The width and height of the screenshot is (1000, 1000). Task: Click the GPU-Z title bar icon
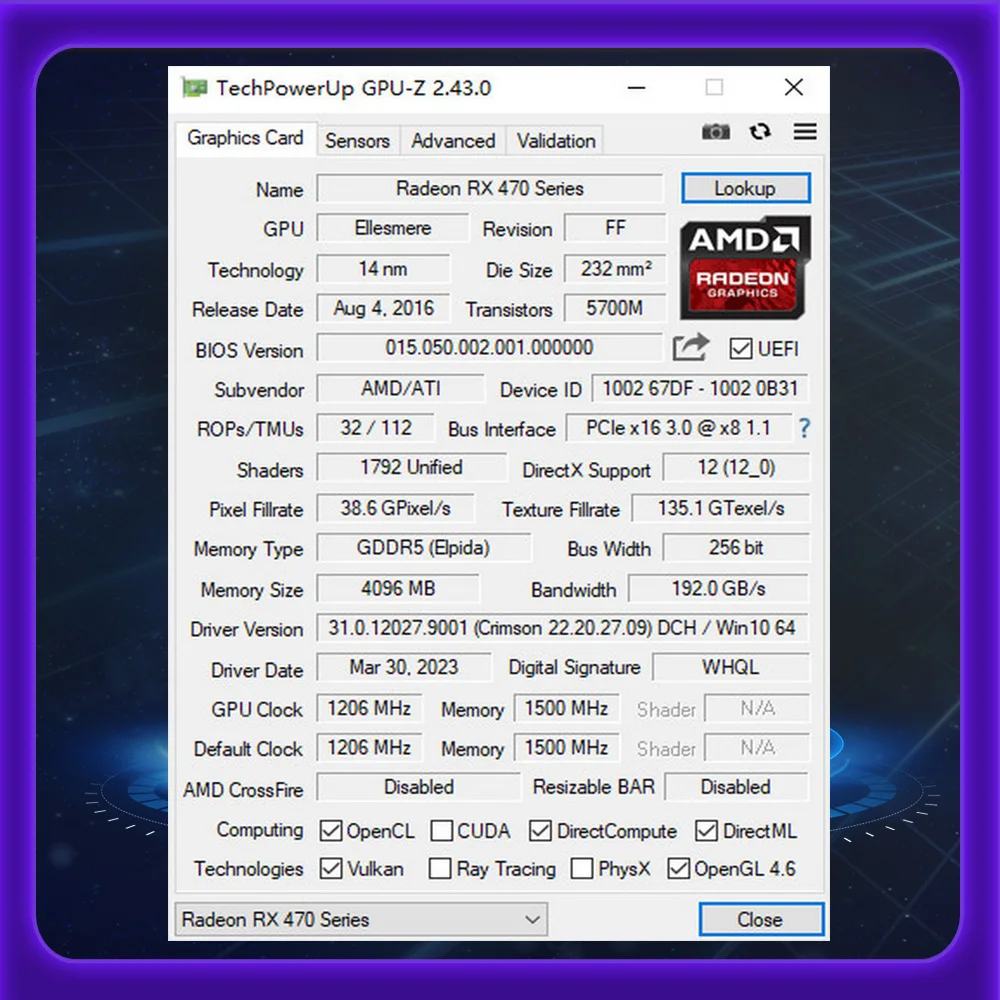(x=195, y=87)
